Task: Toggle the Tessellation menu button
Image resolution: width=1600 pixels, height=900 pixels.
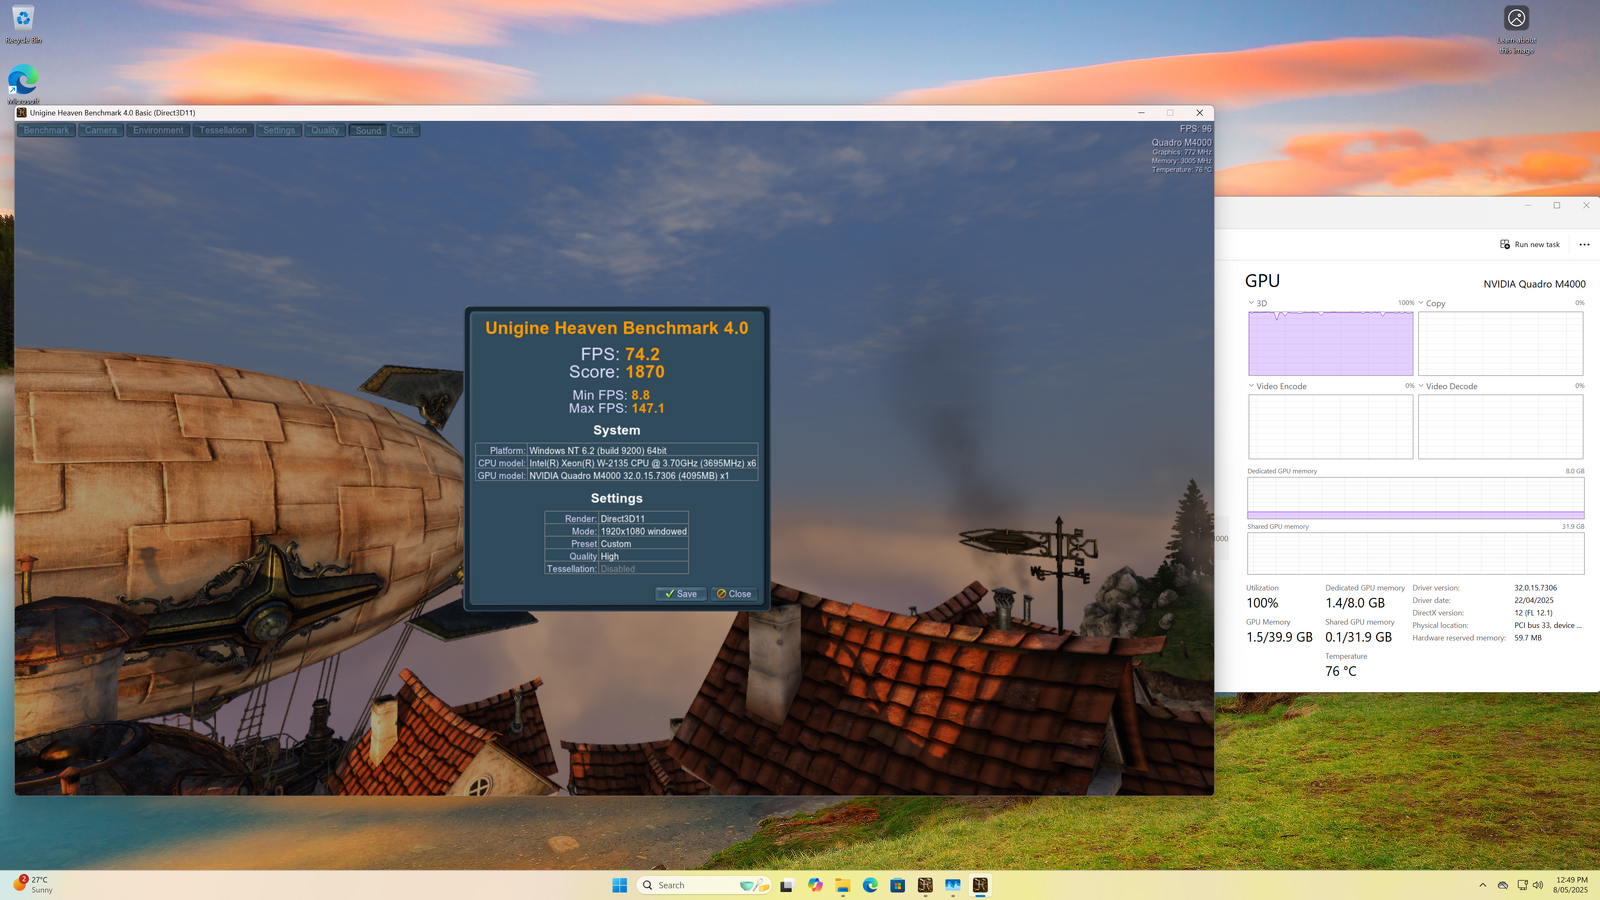Action: click(223, 130)
